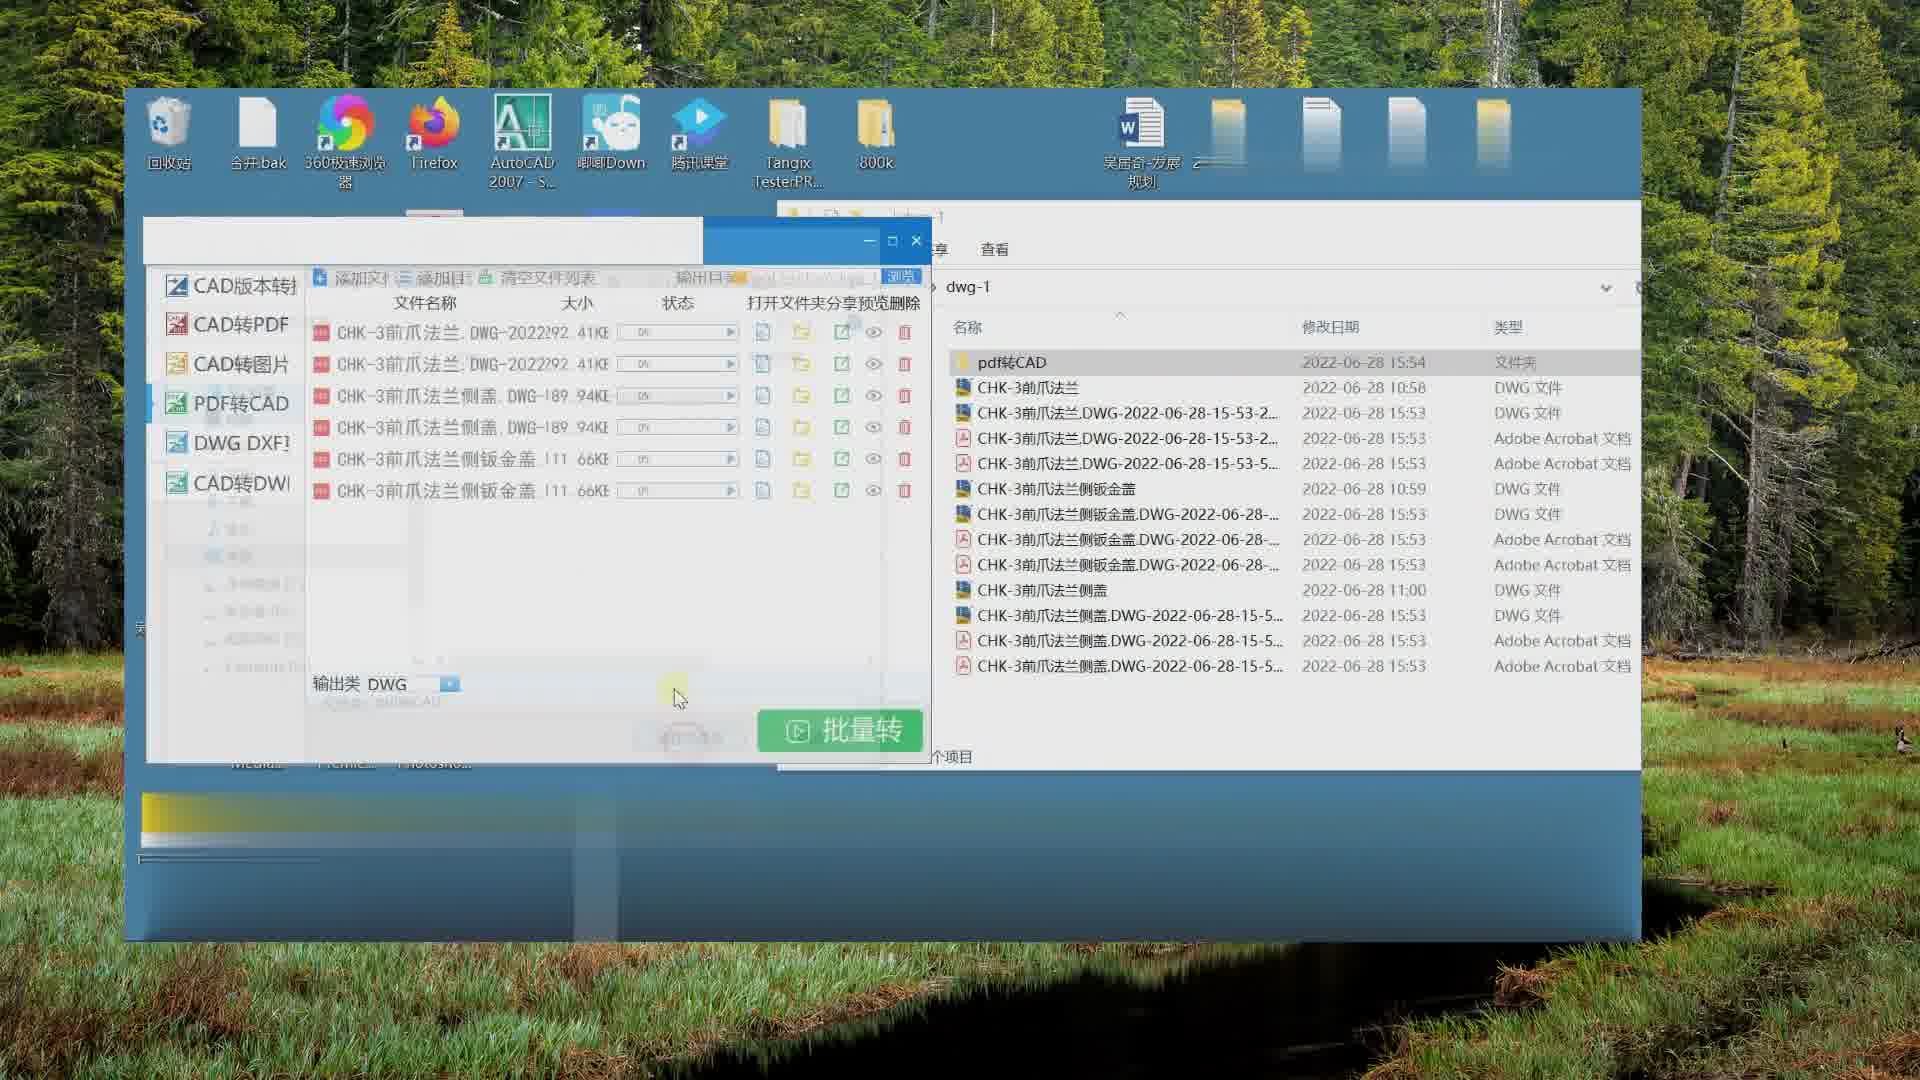Click 添加文件 add file icon
This screenshot has height=1080, width=1920.
320,277
